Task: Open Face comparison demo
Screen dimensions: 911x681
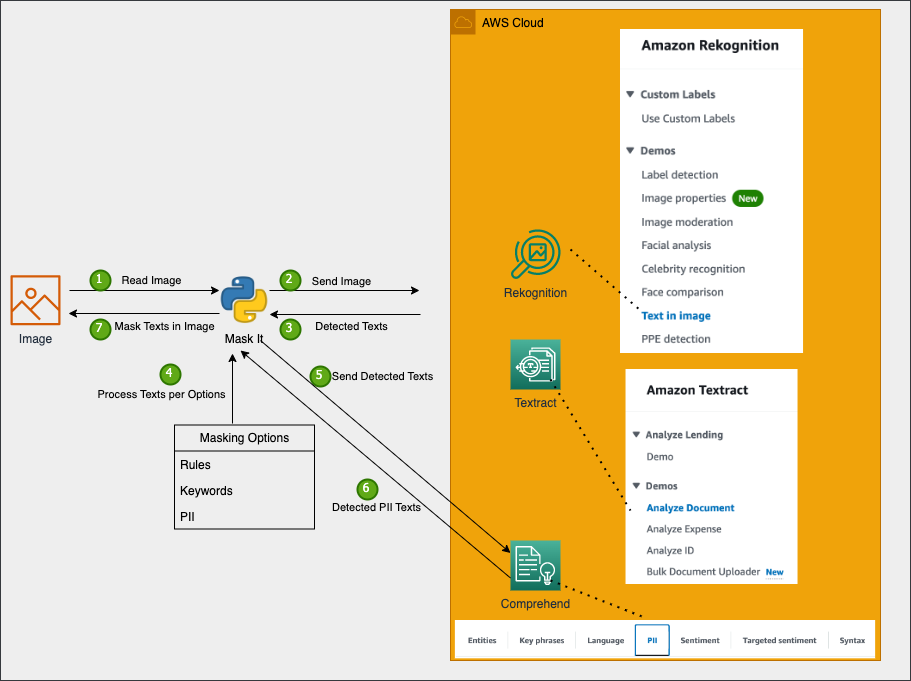Action: point(683,292)
